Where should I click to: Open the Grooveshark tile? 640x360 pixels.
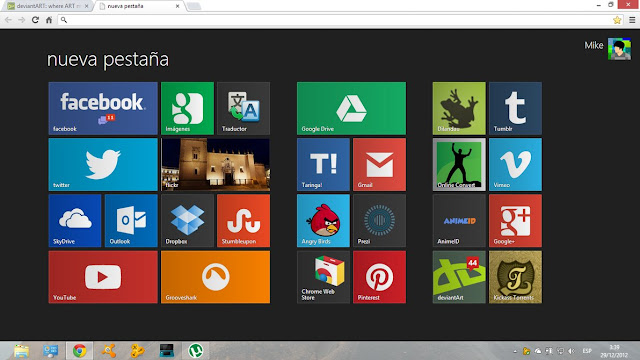tap(216, 277)
